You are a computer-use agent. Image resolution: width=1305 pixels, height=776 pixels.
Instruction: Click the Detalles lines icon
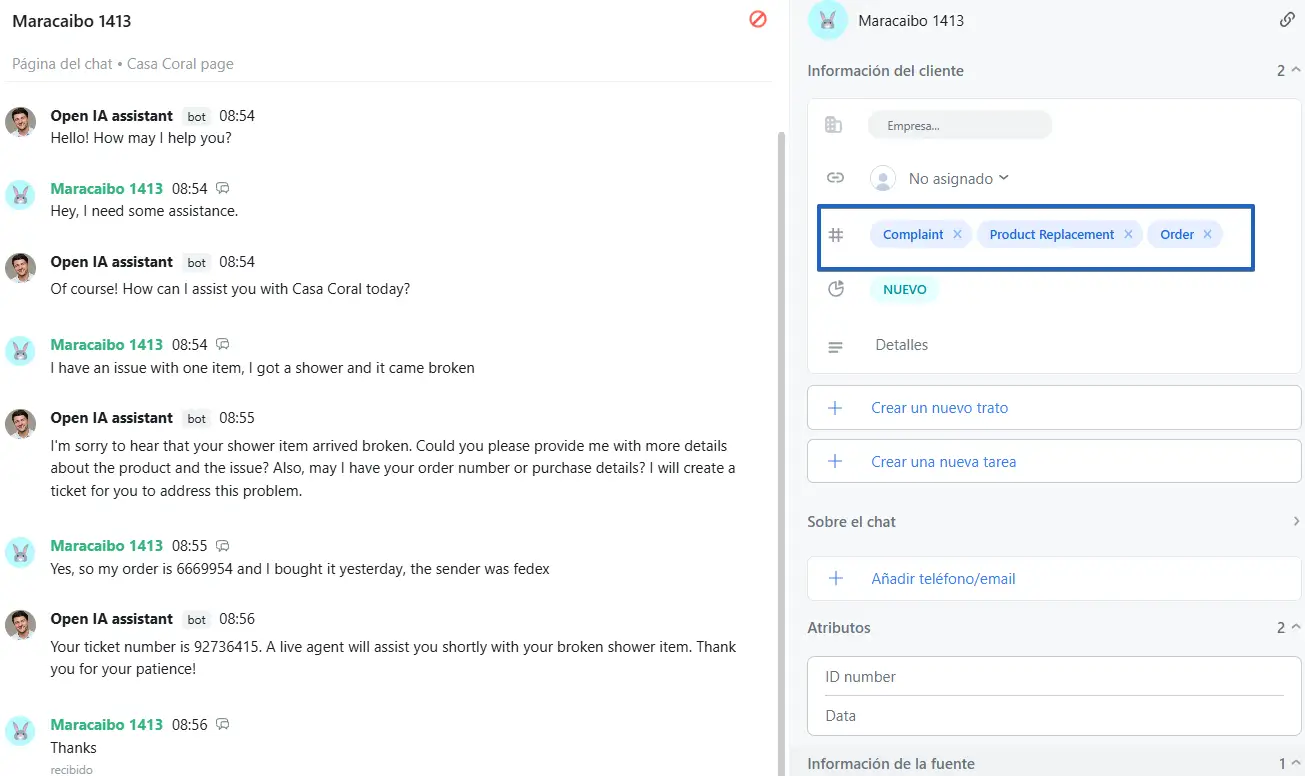click(836, 347)
